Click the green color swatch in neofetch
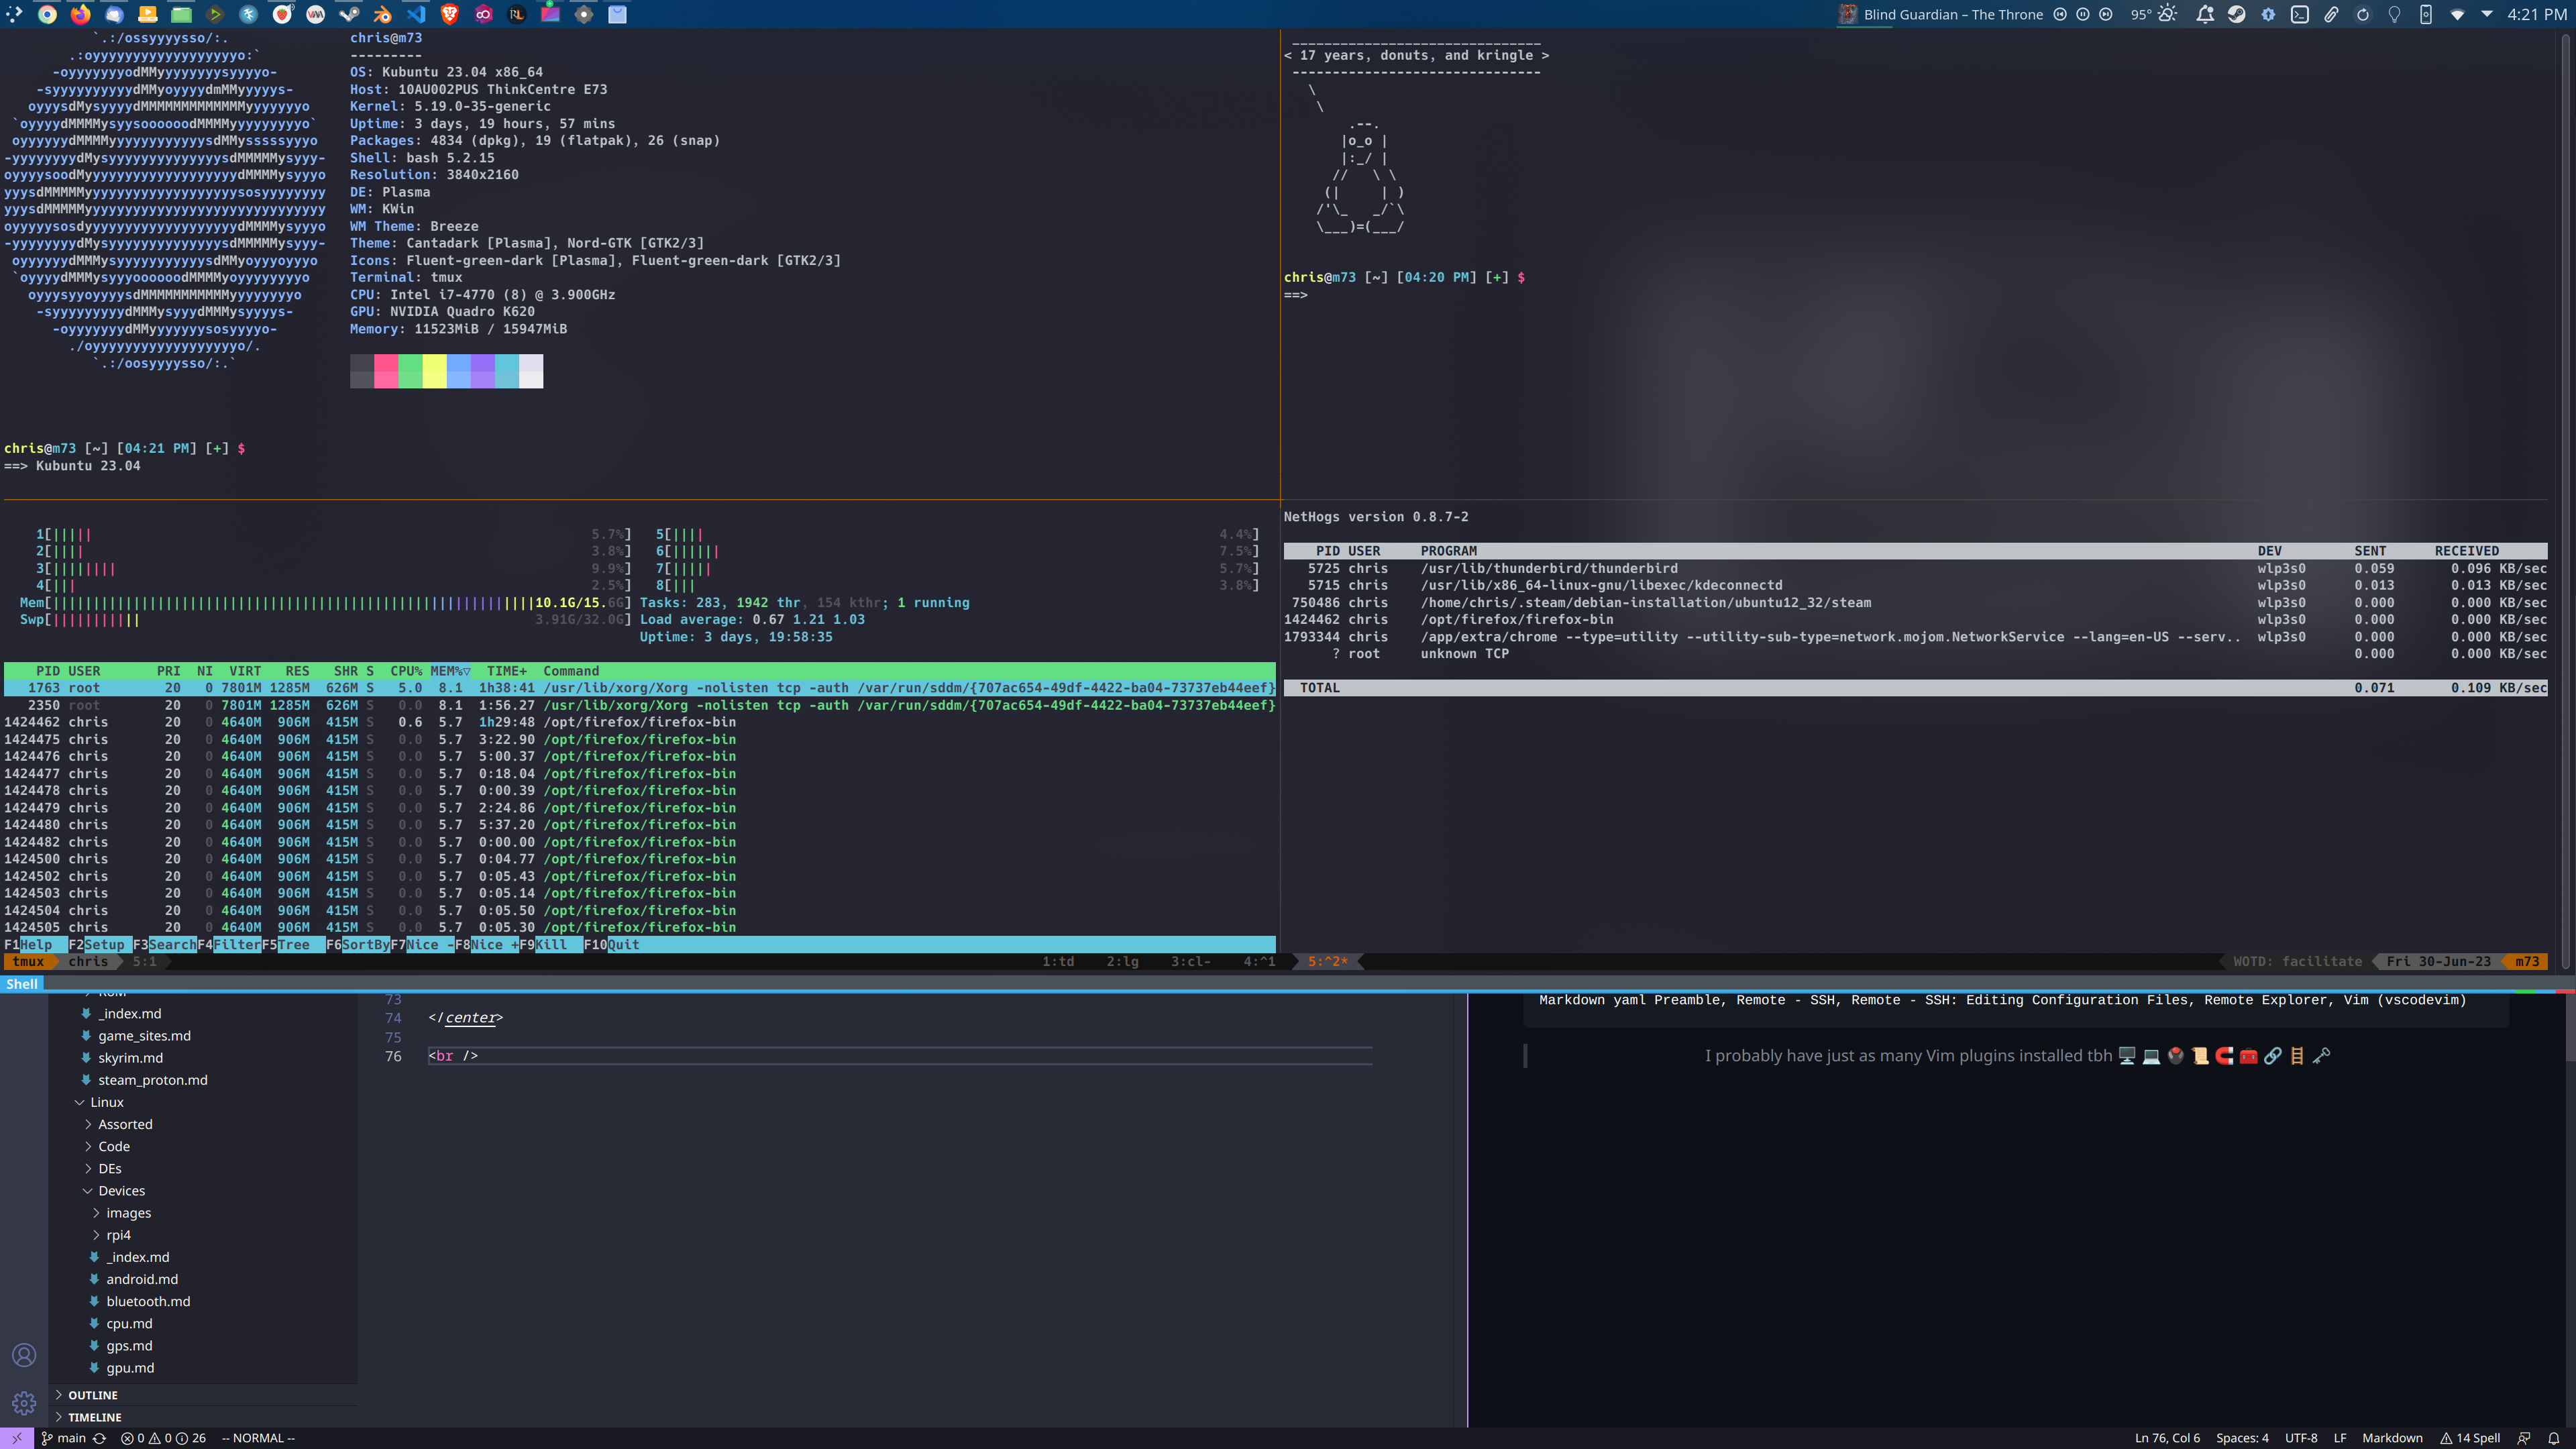 [410, 371]
